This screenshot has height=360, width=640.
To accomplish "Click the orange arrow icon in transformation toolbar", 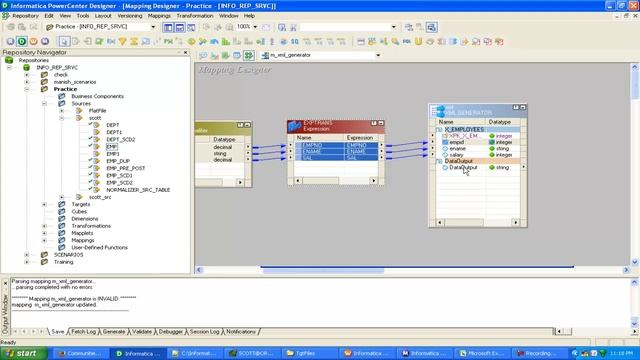I will point(464,41).
